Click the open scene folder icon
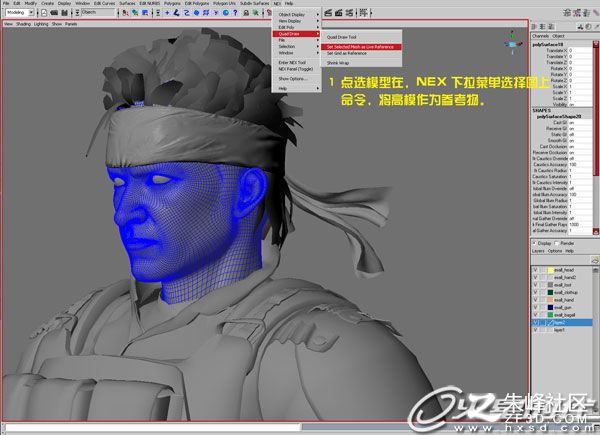Image resolution: width=600 pixels, height=435 pixels. coord(54,13)
